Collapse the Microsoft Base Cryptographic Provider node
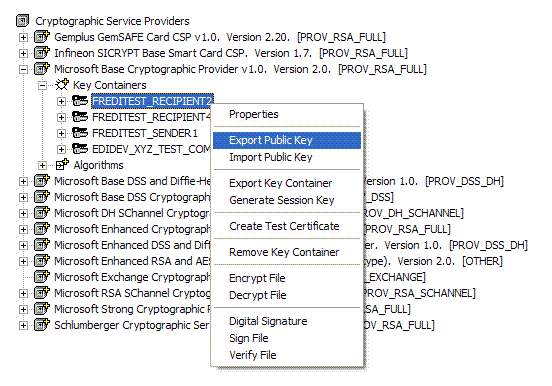The height and width of the screenshot is (386, 552). 23,69
